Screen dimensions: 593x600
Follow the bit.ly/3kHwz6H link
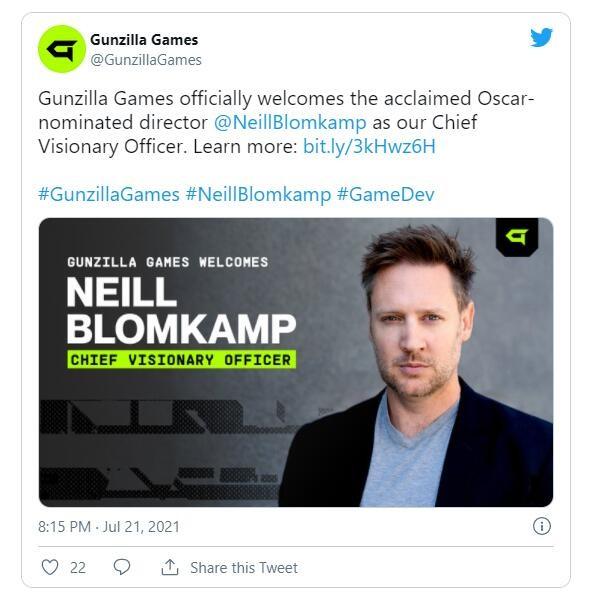[x=369, y=146]
